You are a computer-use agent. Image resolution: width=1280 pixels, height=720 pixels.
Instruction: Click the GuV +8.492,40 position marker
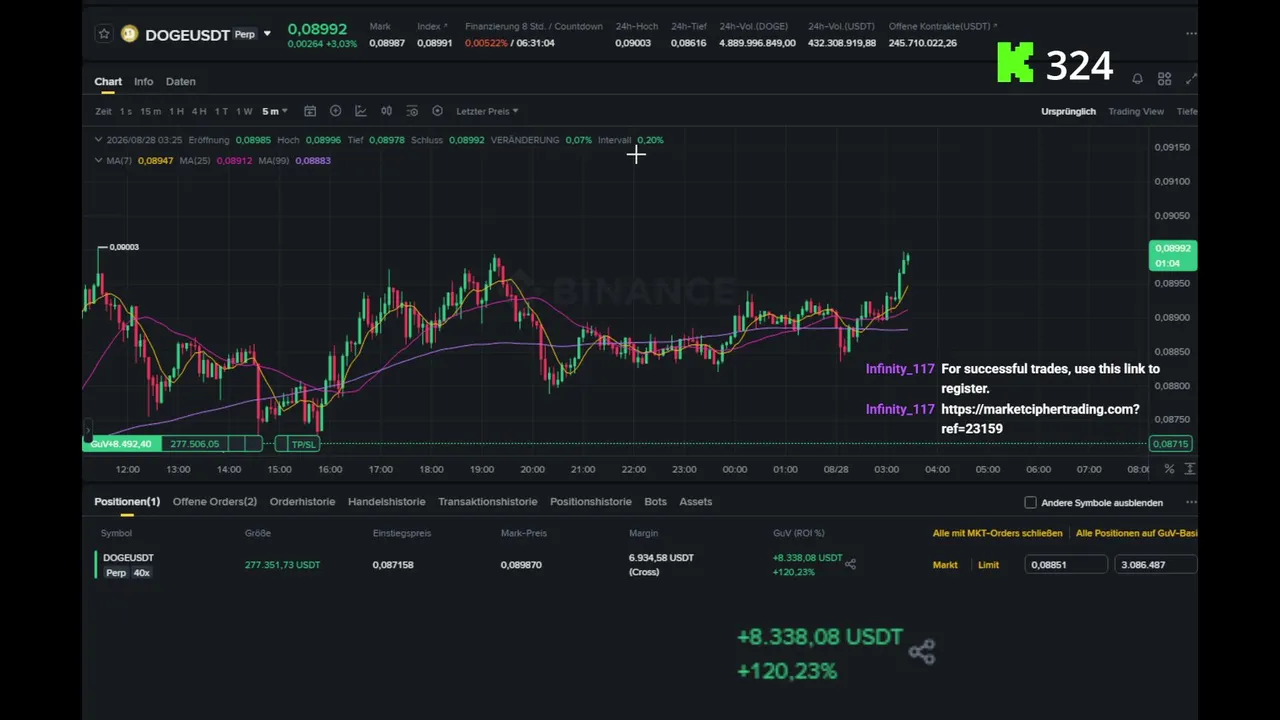pos(121,444)
